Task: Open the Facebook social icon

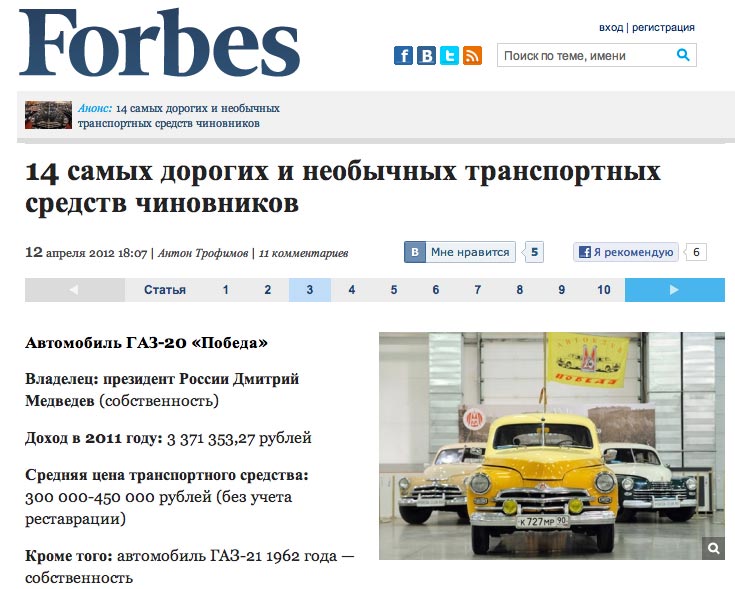Action: [403, 56]
